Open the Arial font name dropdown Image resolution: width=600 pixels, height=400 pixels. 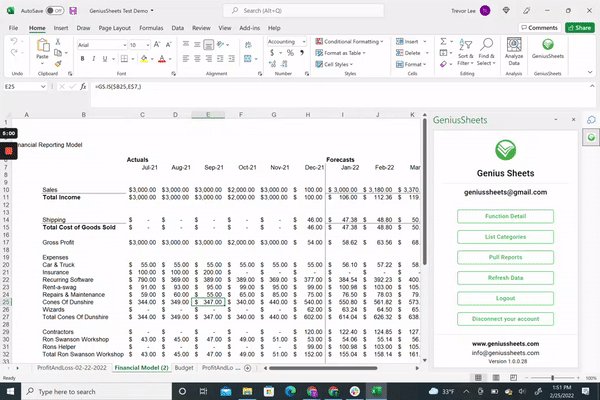pos(125,45)
